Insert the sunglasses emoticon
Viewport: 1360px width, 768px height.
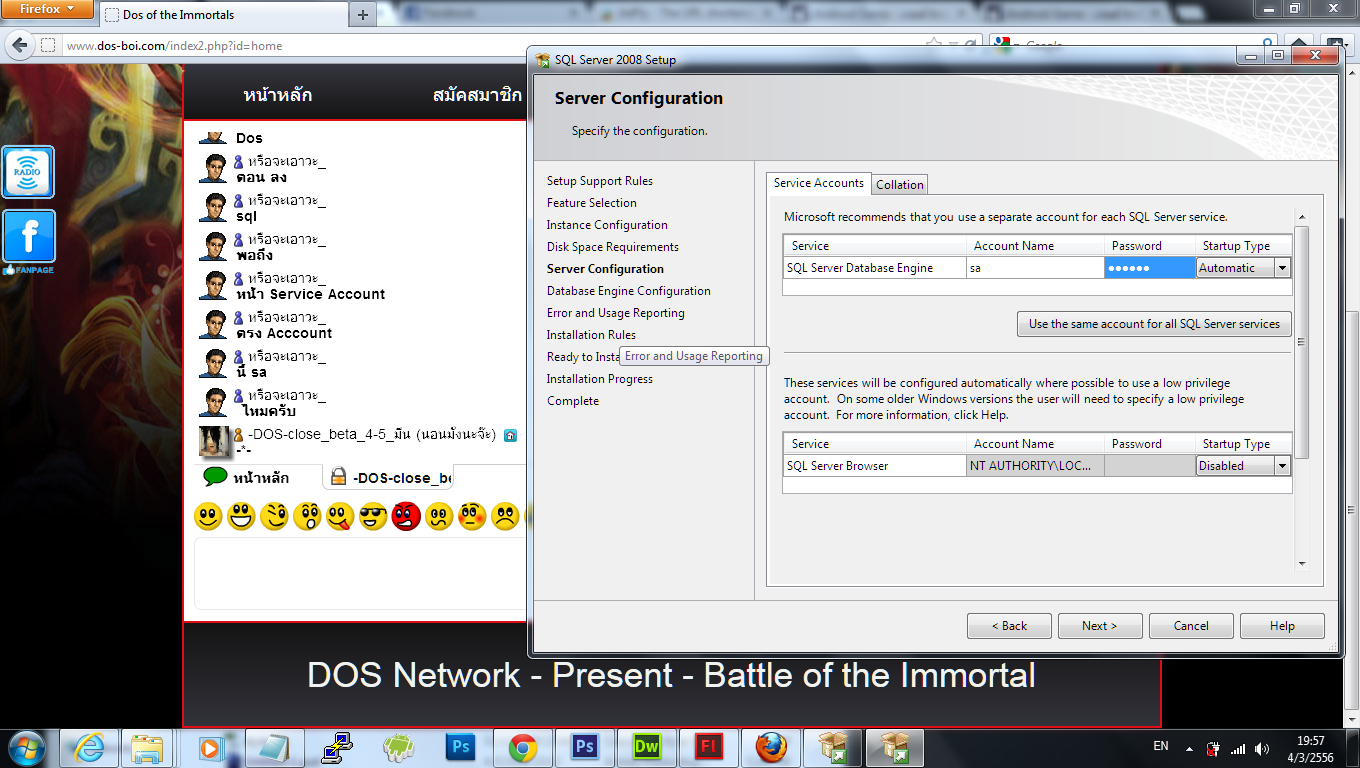tap(373, 517)
